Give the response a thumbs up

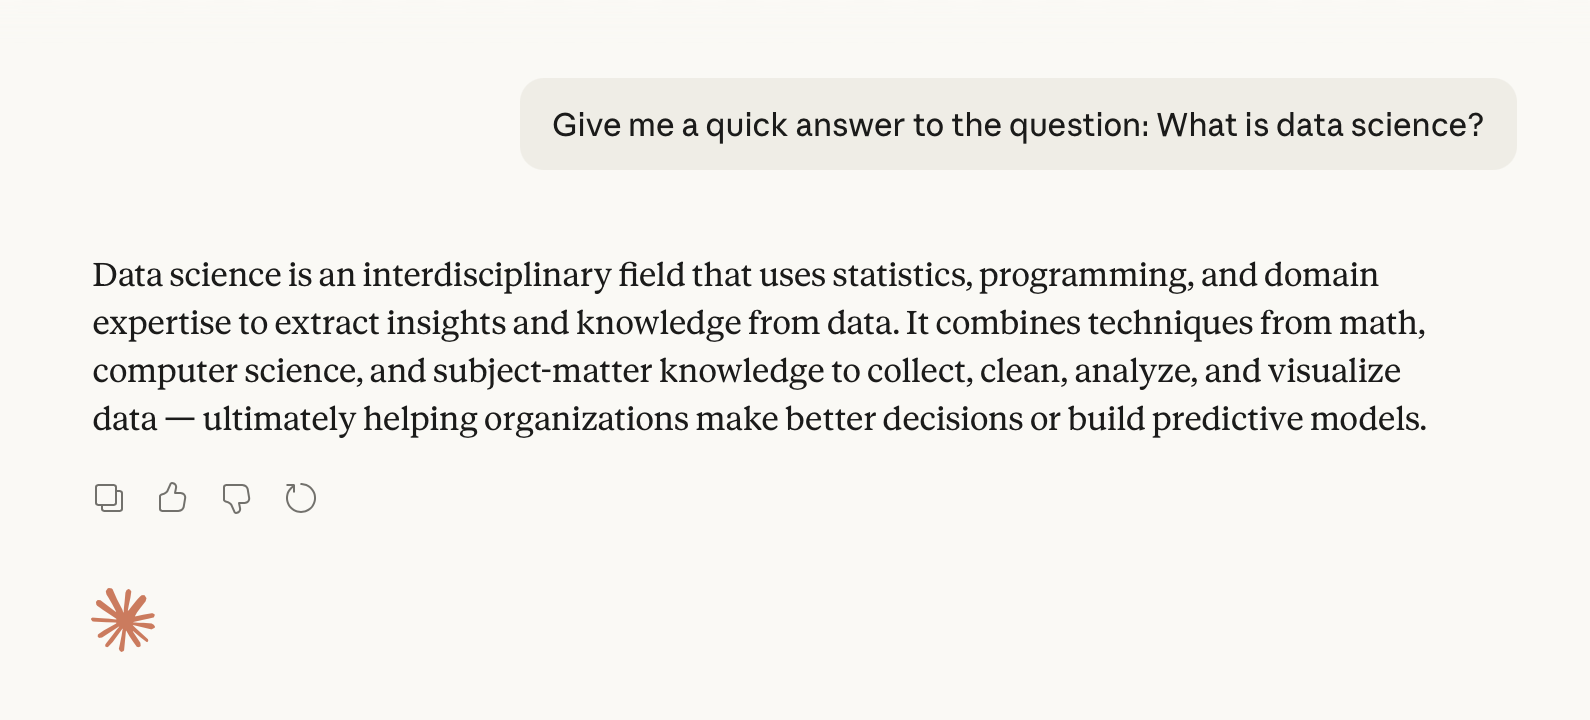point(172,498)
